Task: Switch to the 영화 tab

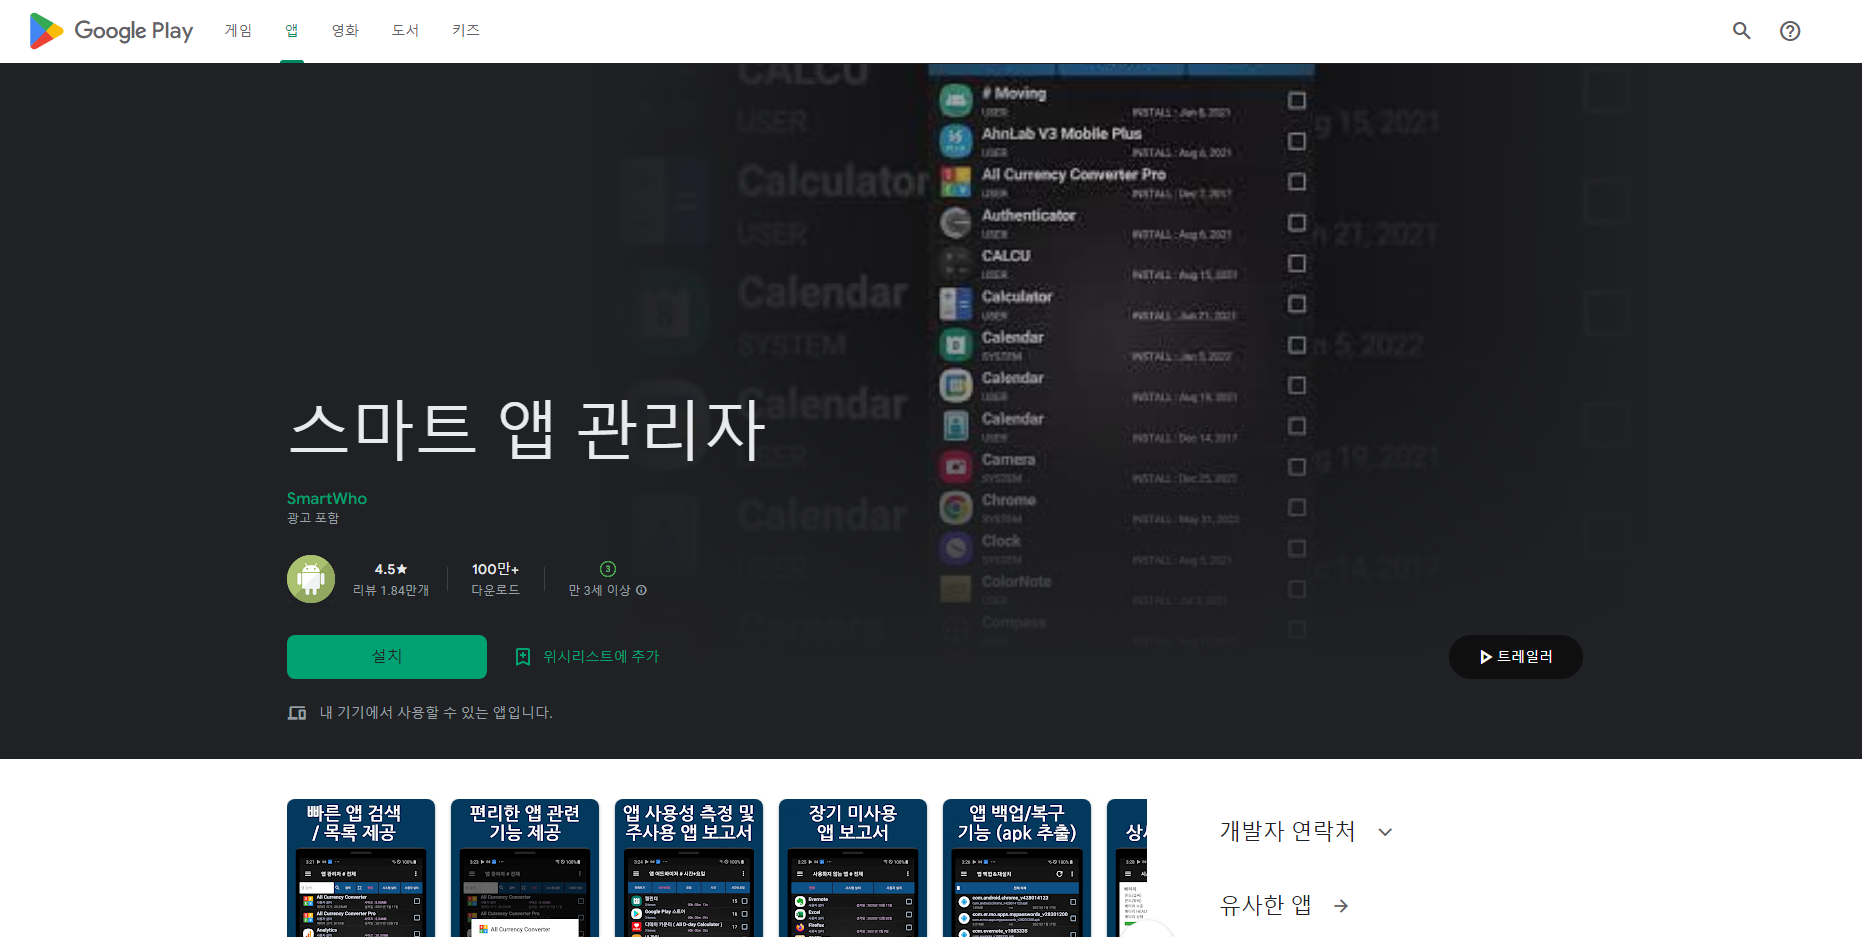Action: [345, 30]
